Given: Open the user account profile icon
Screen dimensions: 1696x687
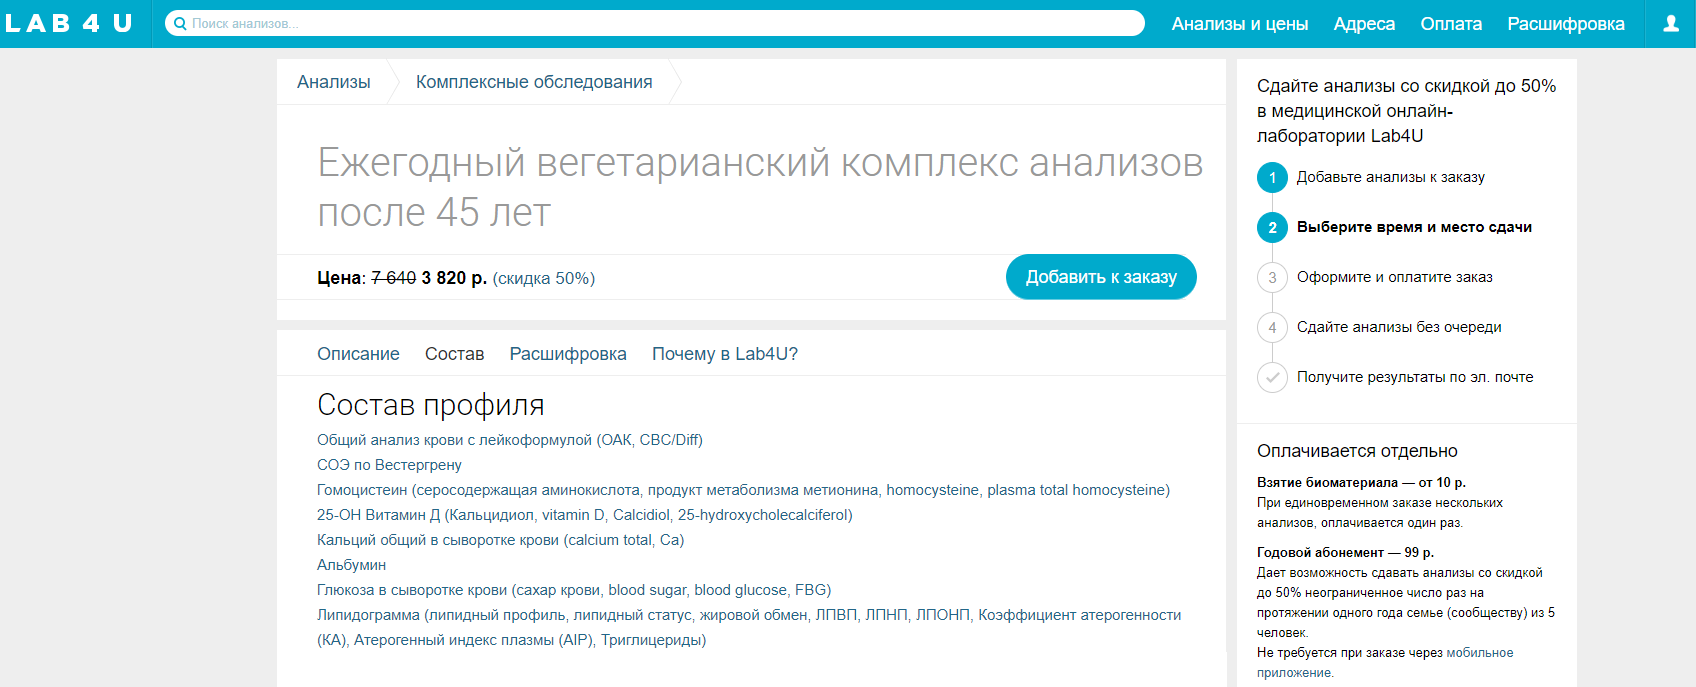Looking at the screenshot, I should [1670, 23].
